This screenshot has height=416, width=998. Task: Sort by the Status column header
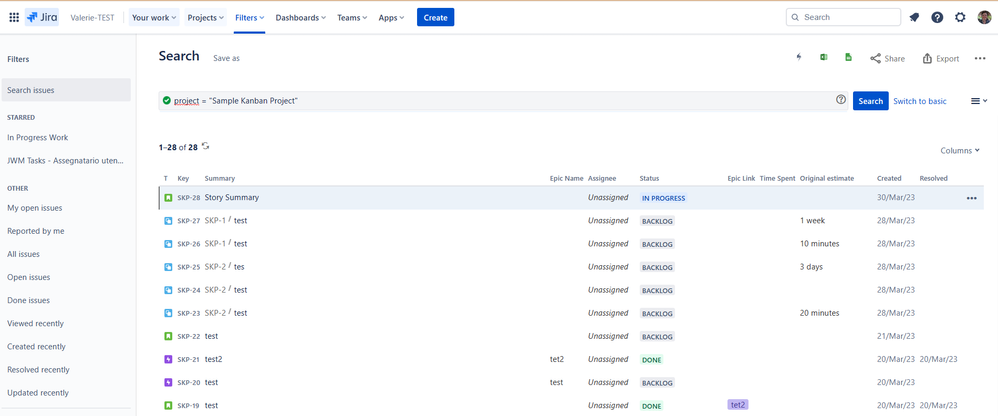point(650,179)
